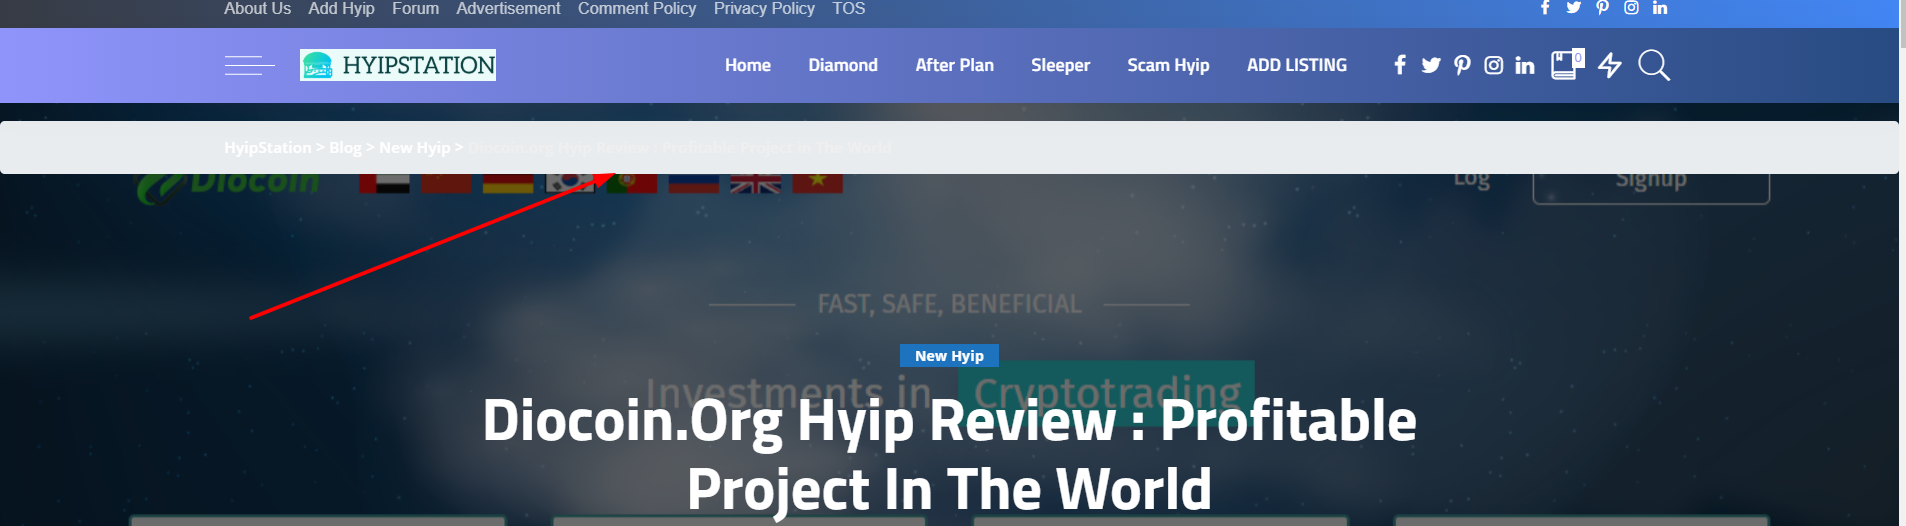Select the After Plan menu item
Screen dimensions: 1906x526
(x=954, y=65)
